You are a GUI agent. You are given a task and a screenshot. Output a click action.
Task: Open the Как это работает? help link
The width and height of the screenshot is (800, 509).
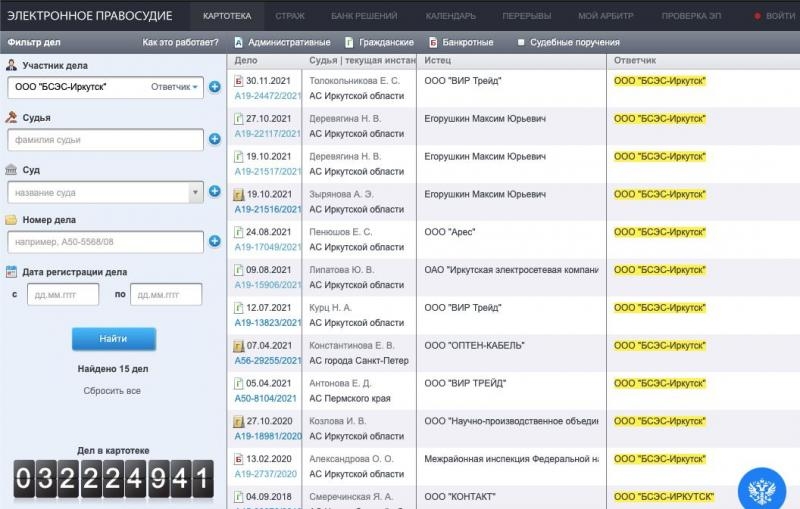click(x=180, y=42)
